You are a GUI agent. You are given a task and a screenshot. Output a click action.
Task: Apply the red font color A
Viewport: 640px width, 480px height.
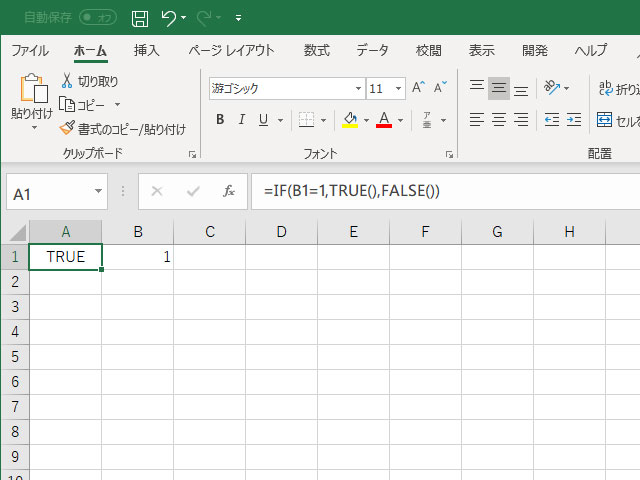click(384, 120)
